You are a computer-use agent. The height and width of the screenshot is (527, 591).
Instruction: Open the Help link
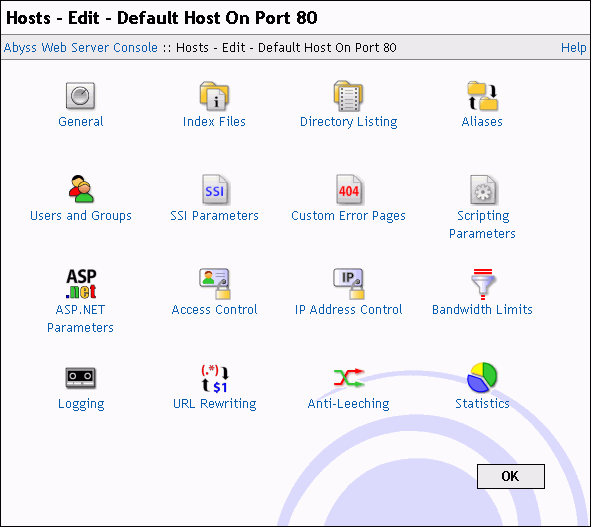[x=573, y=47]
